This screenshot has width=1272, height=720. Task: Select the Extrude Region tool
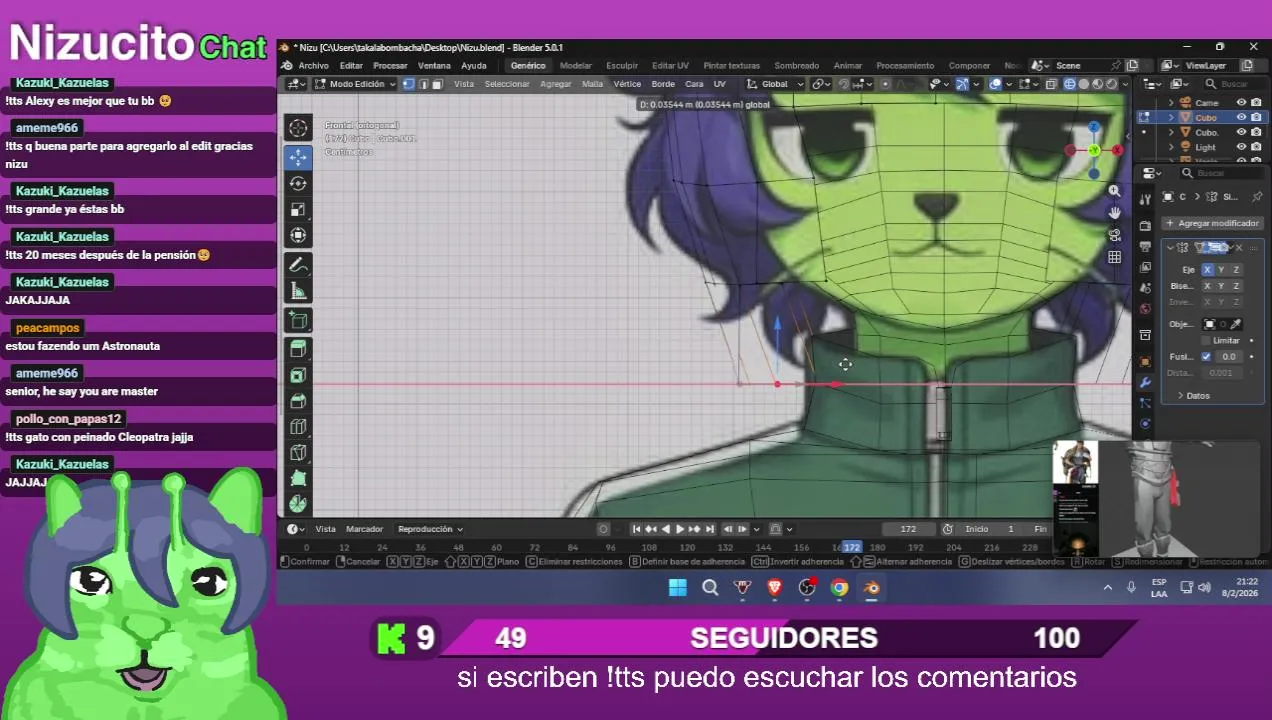click(297, 349)
